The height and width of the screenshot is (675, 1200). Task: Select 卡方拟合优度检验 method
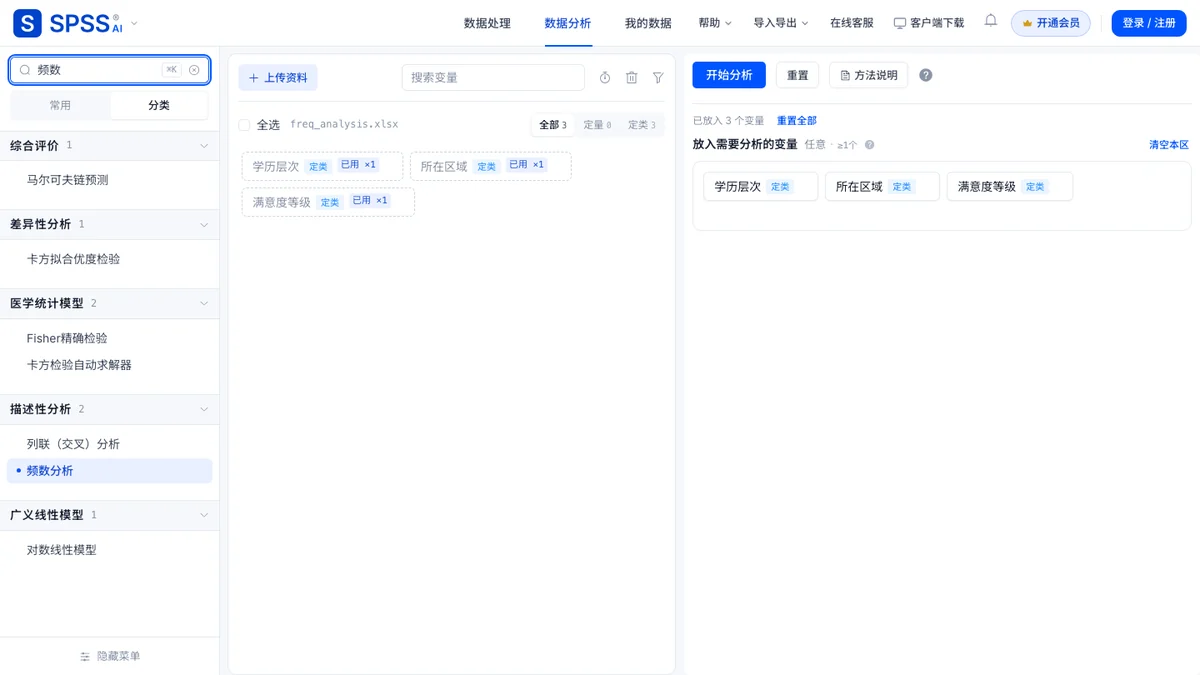point(73,259)
